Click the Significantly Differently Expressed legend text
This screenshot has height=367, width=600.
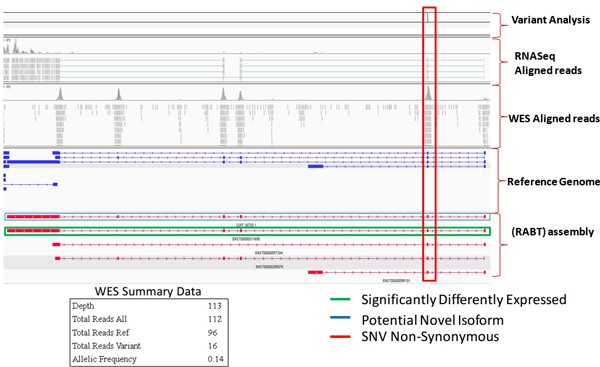pos(464,300)
